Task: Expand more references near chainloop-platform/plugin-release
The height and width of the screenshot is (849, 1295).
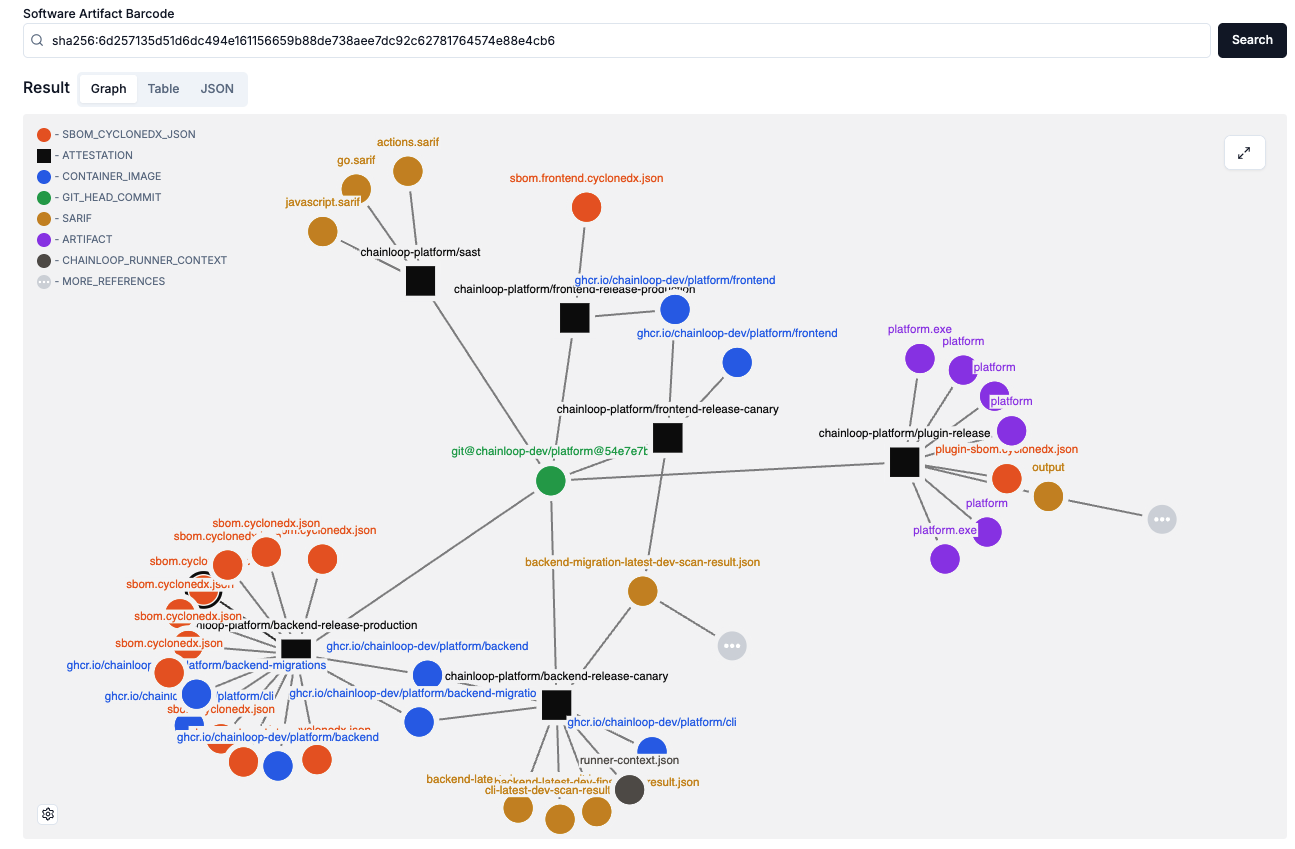Action: (x=1162, y=519)
